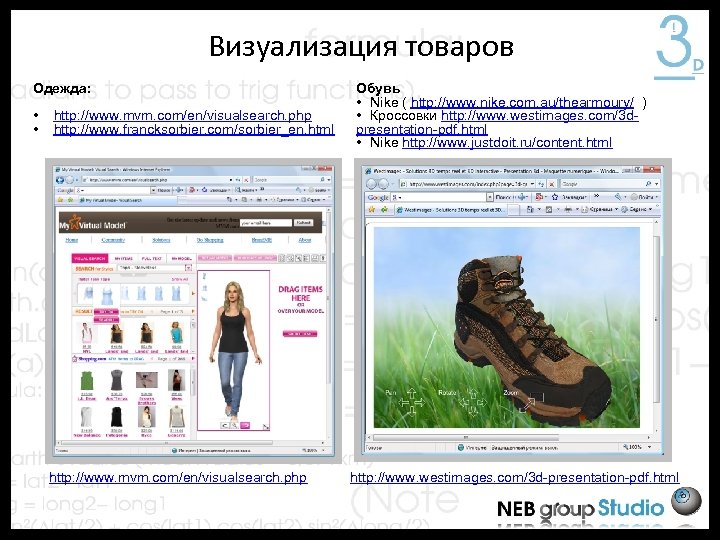720x540 pixels.
Task: Select the Westimages browser tab
Action: coord(451,209)
